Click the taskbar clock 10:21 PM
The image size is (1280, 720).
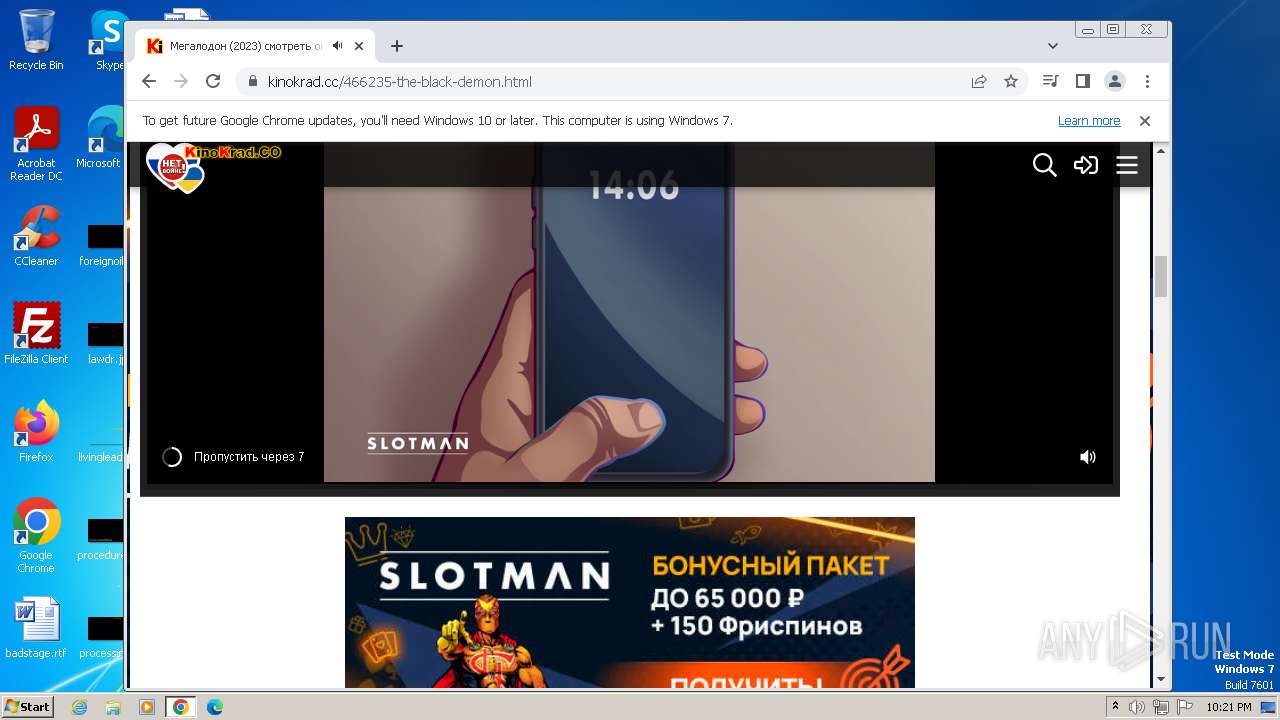(1229, 707)
